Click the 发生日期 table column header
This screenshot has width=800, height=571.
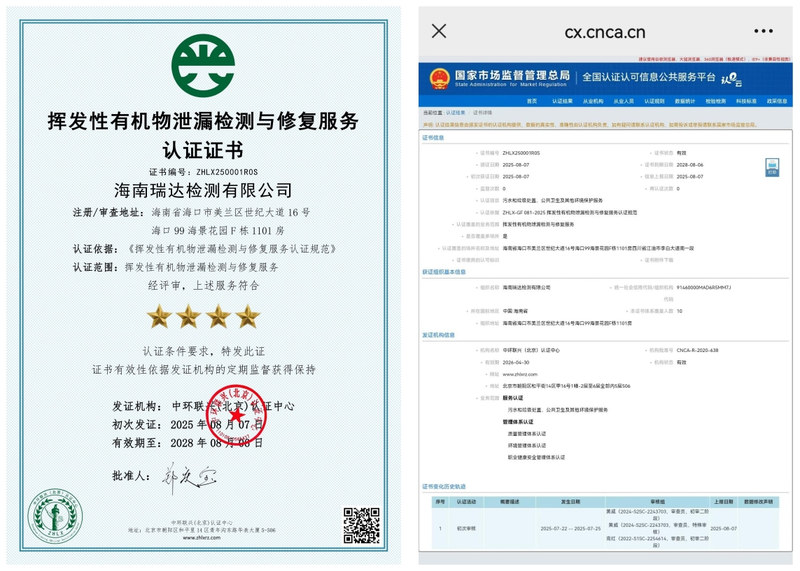coord(570,502)
